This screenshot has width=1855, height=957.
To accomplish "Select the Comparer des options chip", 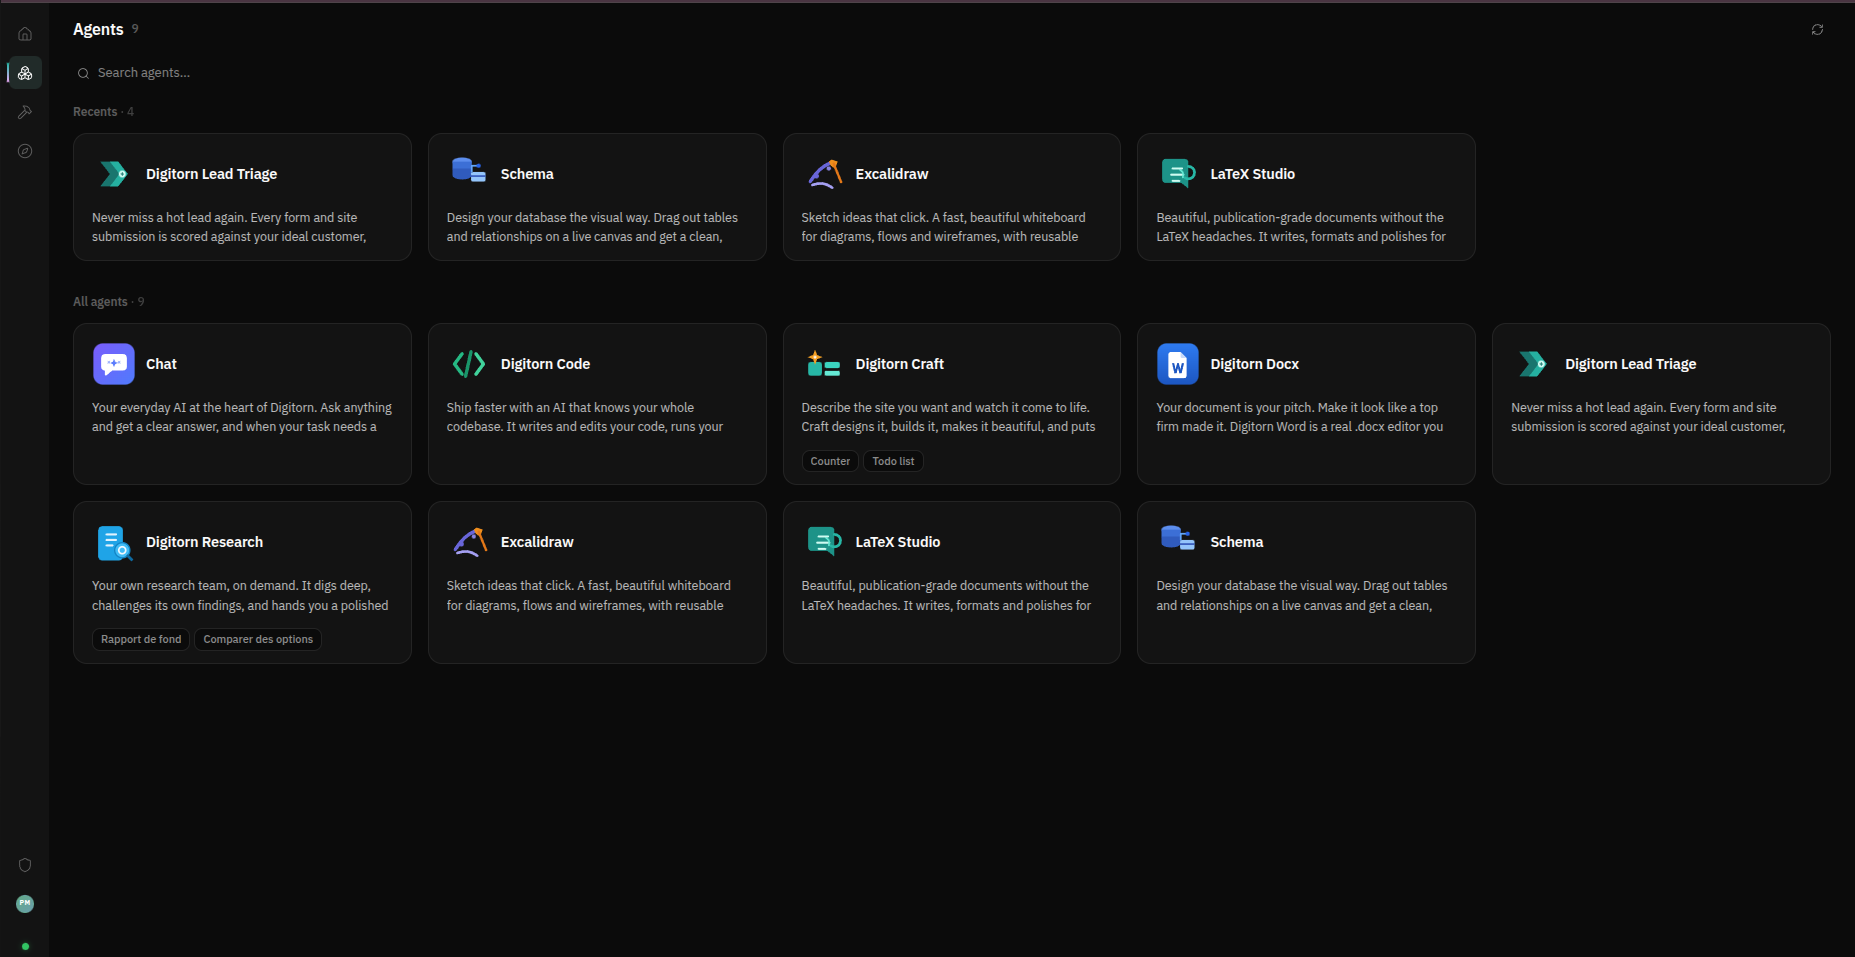I will pos(258,639).
